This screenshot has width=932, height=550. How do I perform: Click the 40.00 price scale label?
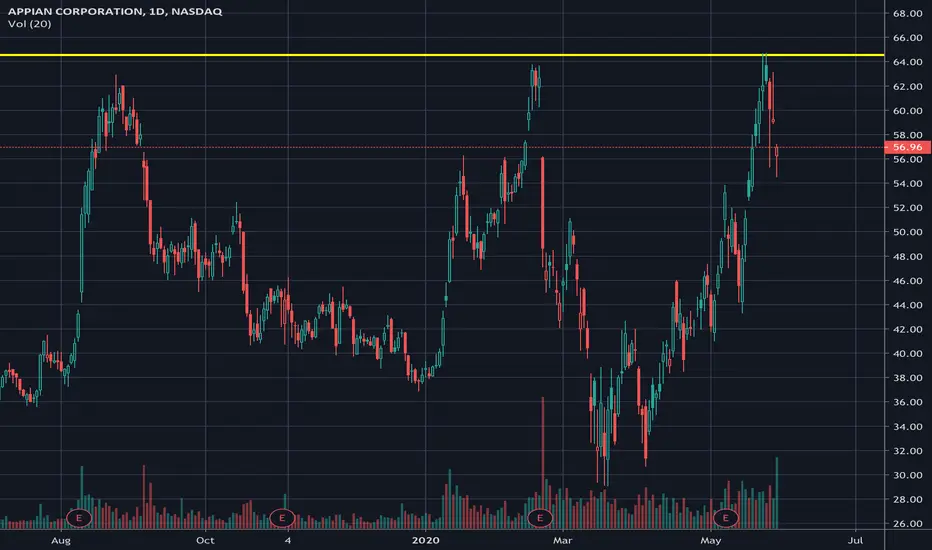[908, 354]
